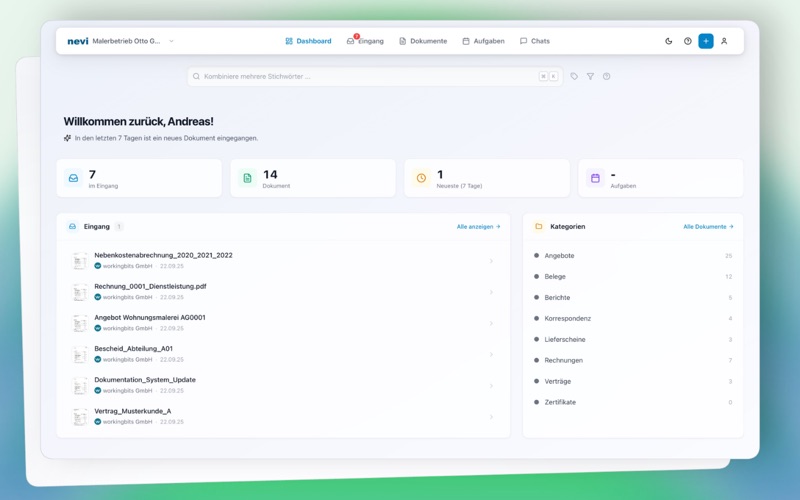800x500 pixels.
Task: Click chevron on Nebenkostenabrechnung_2020_2021_2022 row
Action: point(491,261)
